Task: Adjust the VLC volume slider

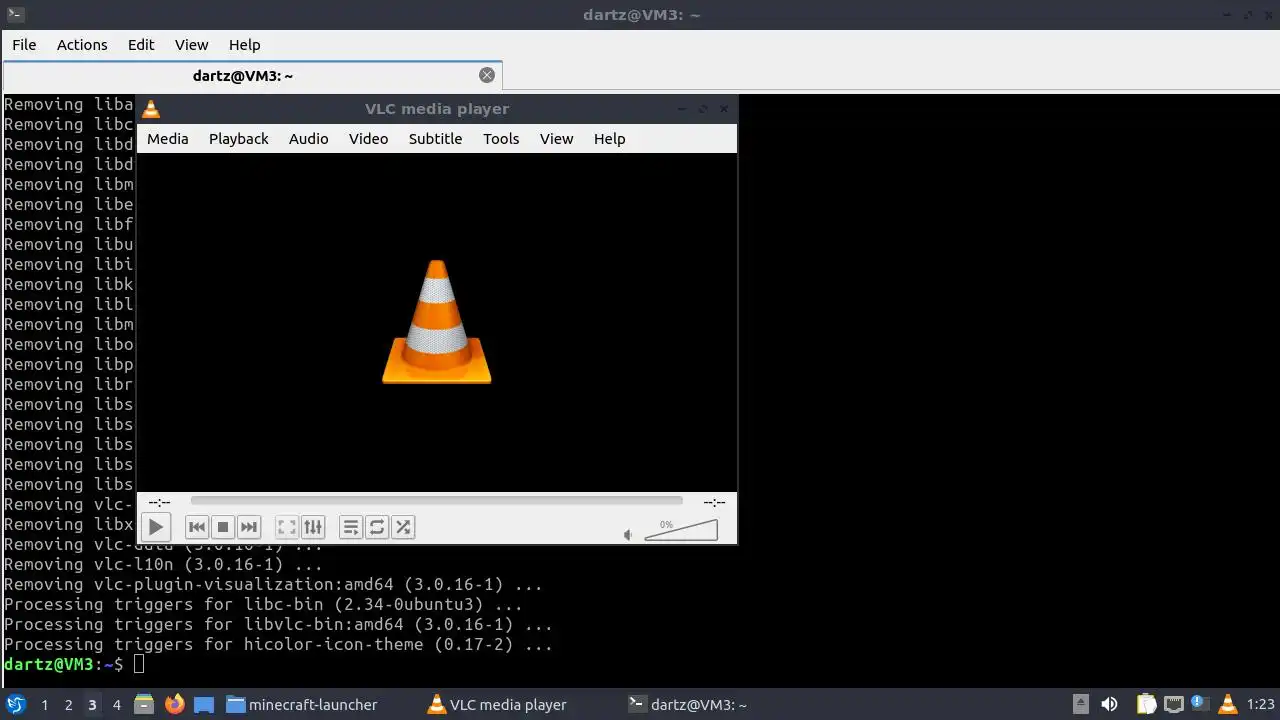Action: (x=681, y=531)
